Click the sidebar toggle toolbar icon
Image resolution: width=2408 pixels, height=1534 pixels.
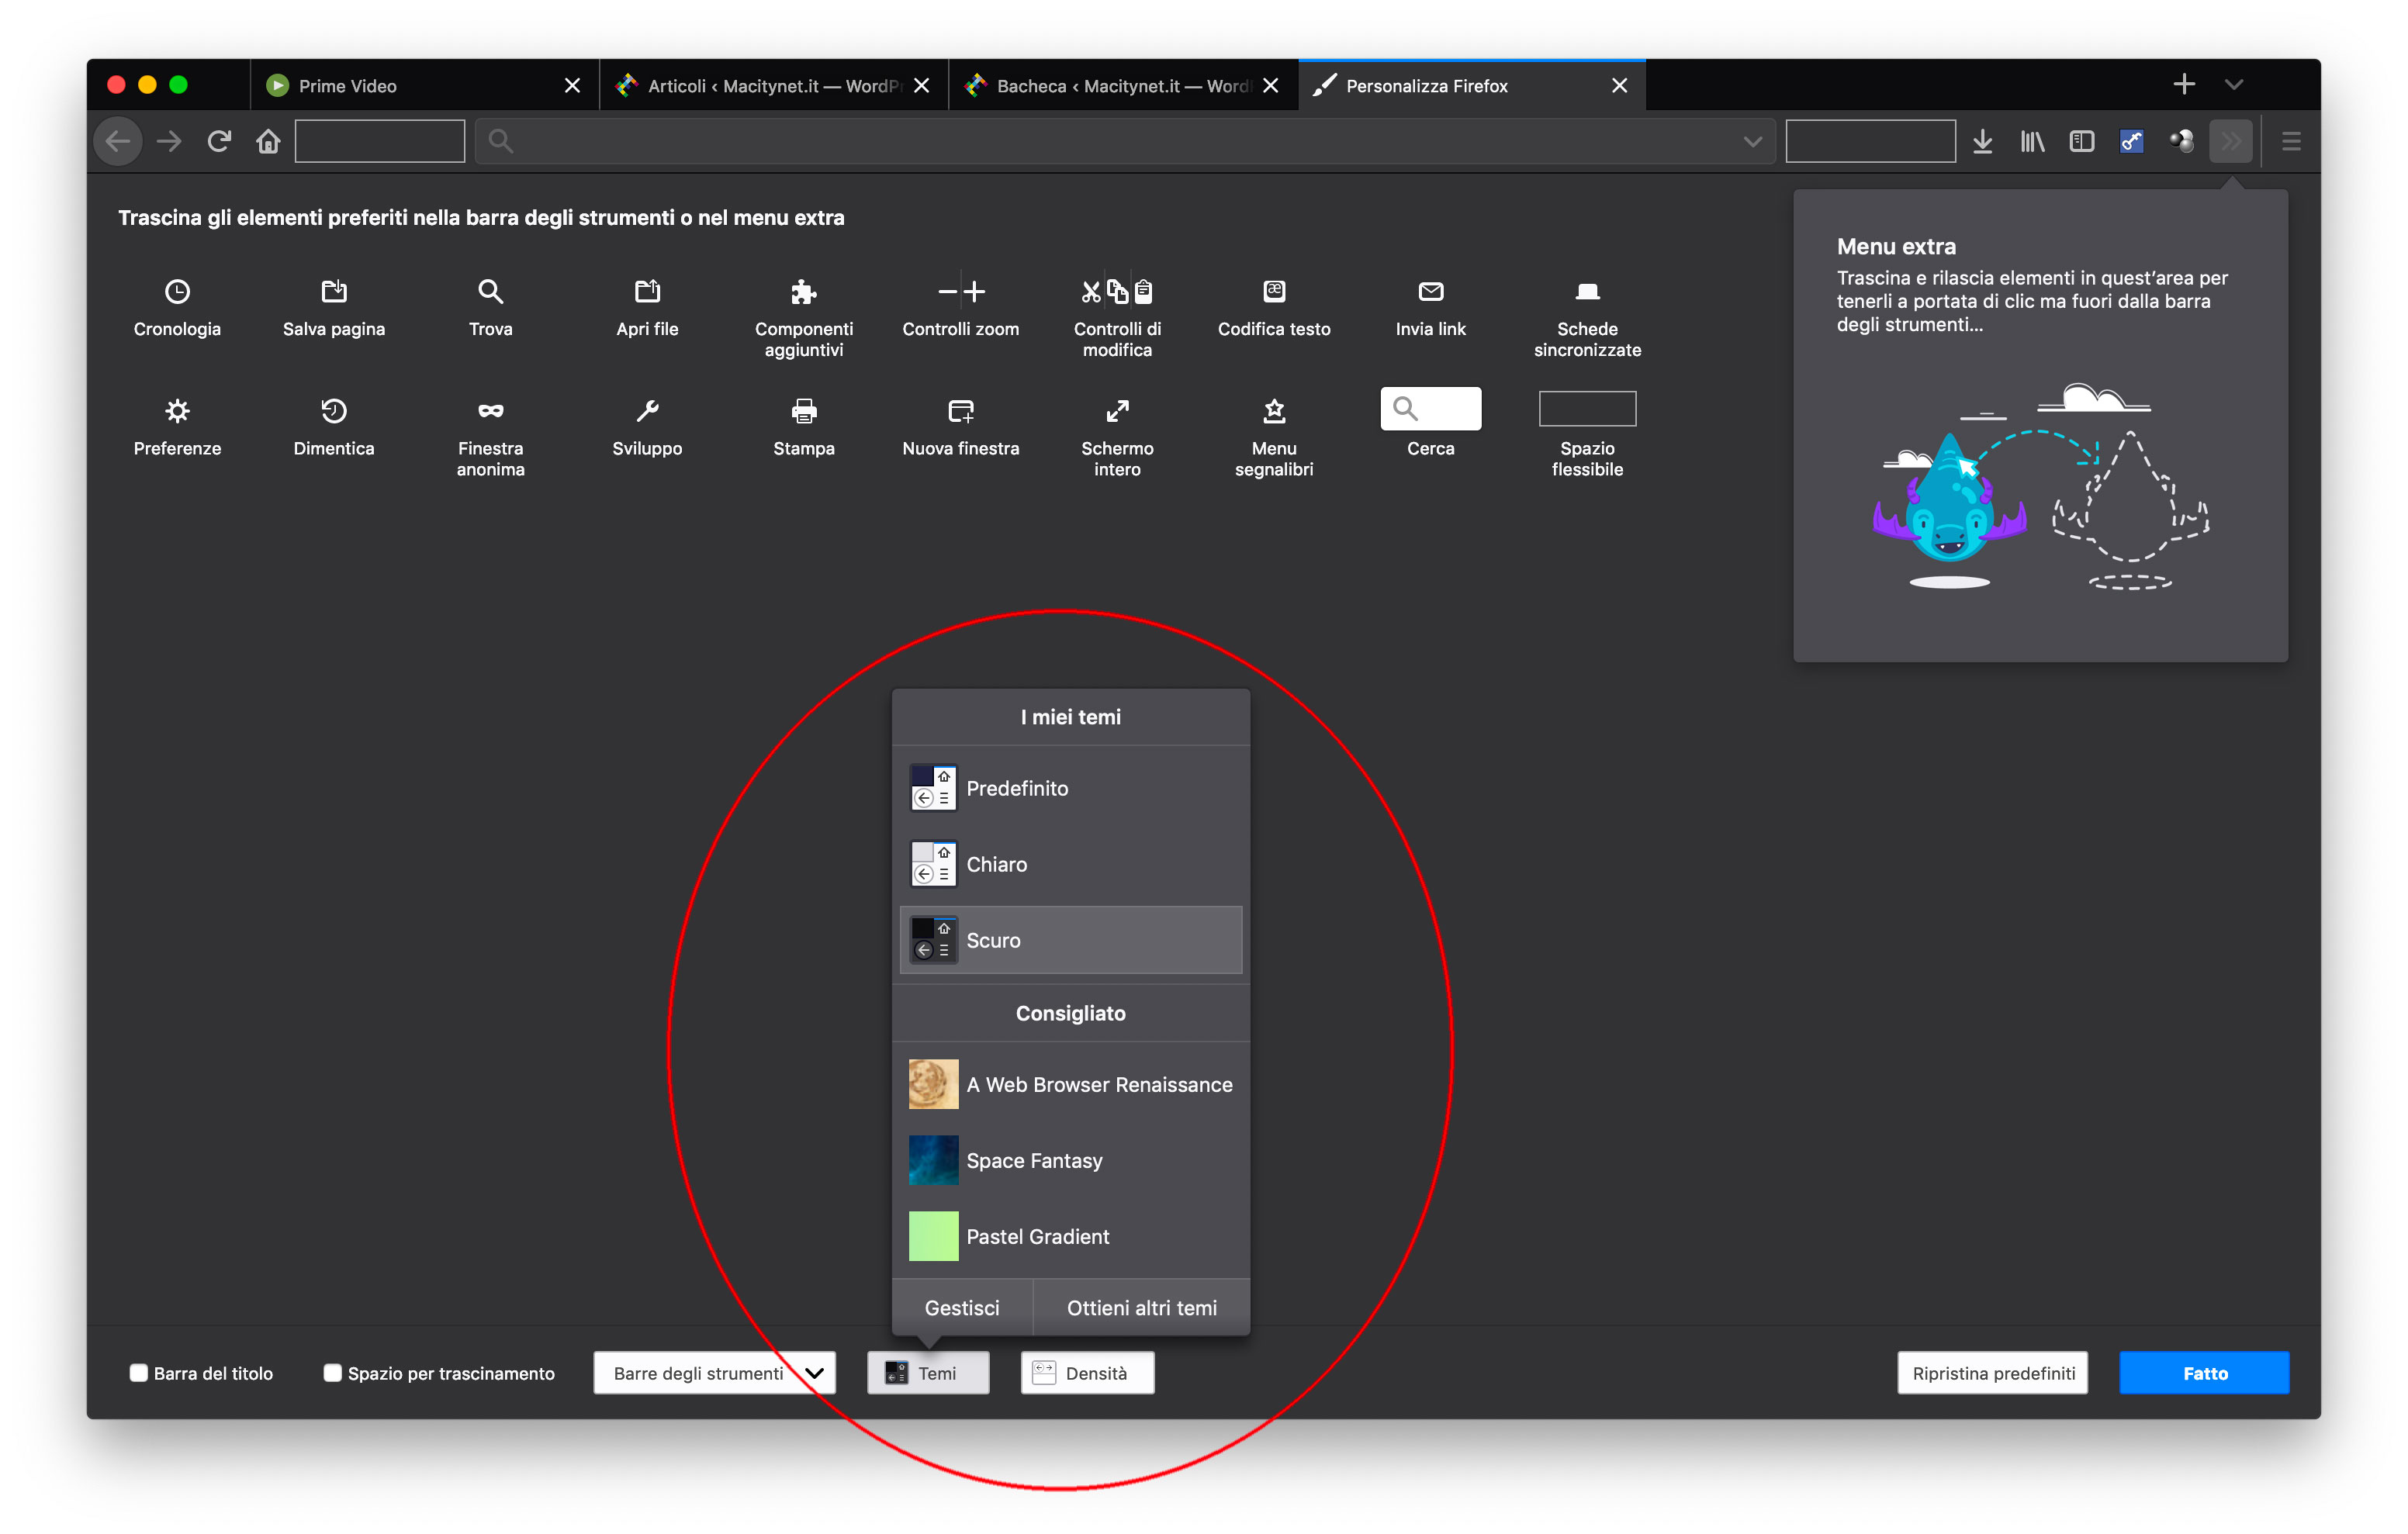click(2082, 141)
